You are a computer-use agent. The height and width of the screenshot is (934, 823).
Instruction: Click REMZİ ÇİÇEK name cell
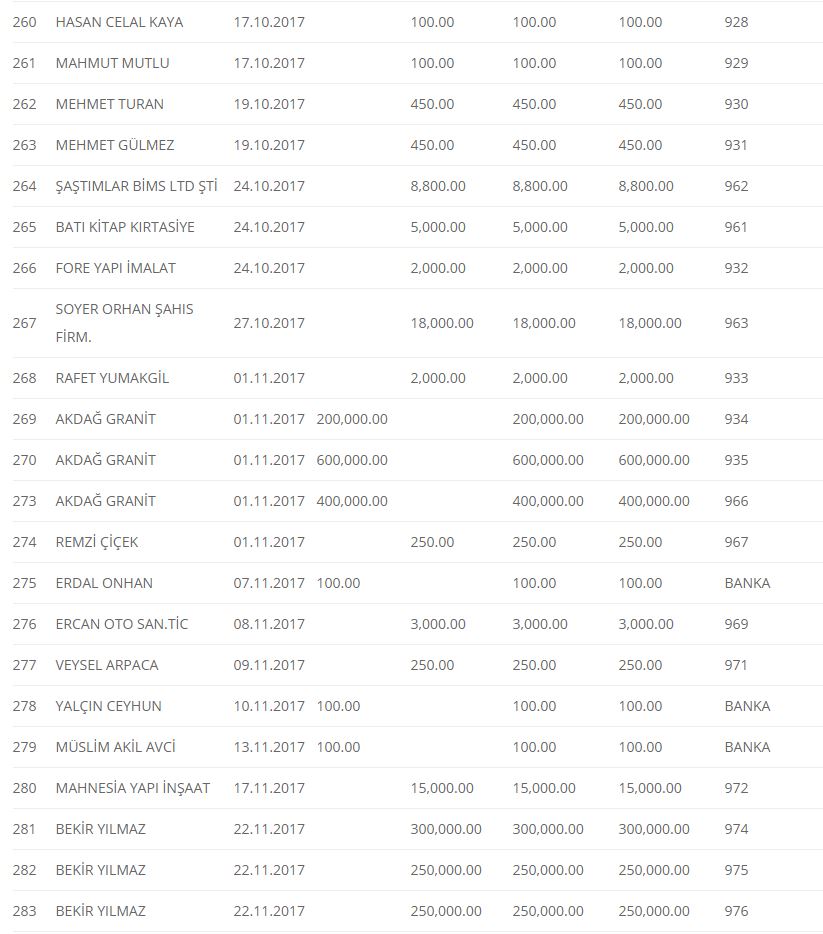point(97,542)
